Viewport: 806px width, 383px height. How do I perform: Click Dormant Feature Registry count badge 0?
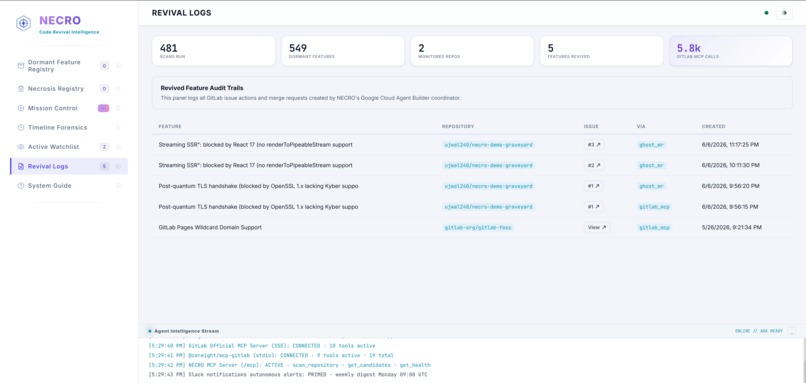104,66
